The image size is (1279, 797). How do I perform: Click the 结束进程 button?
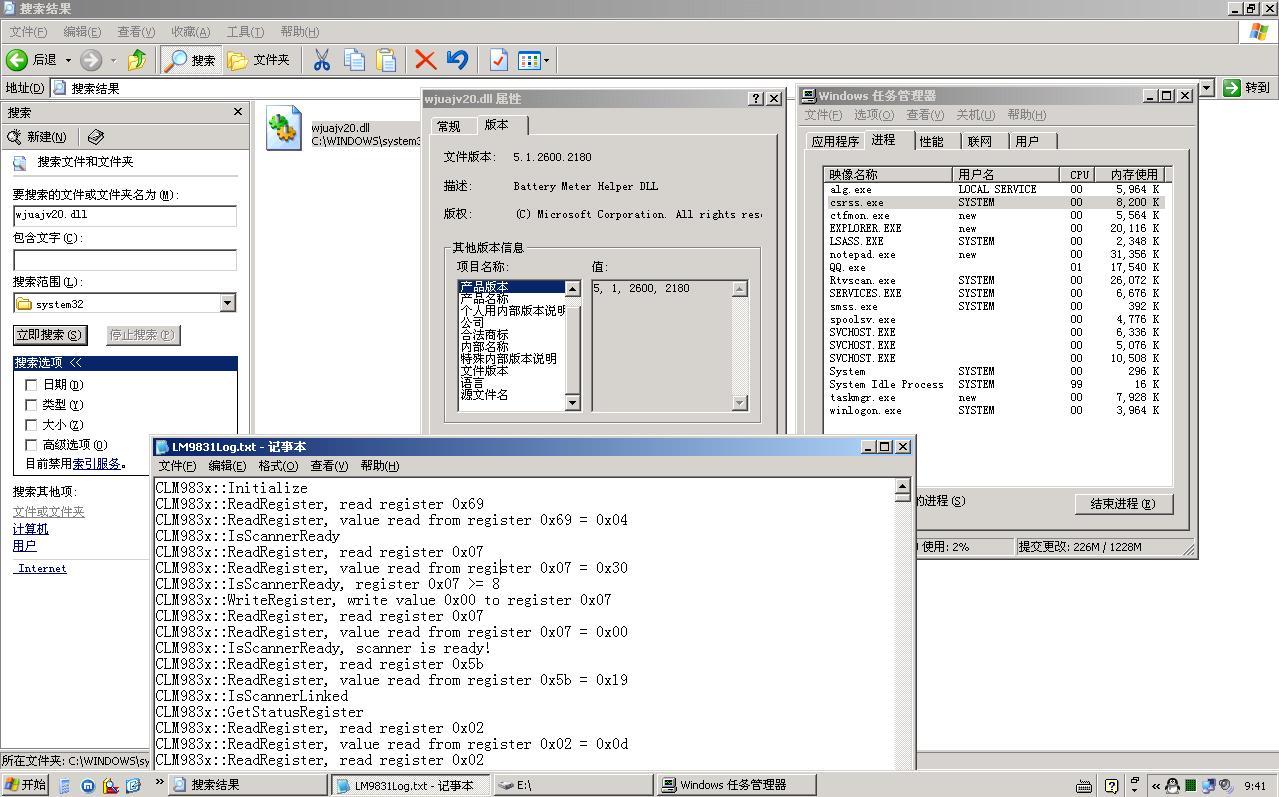pos(1123,504)
